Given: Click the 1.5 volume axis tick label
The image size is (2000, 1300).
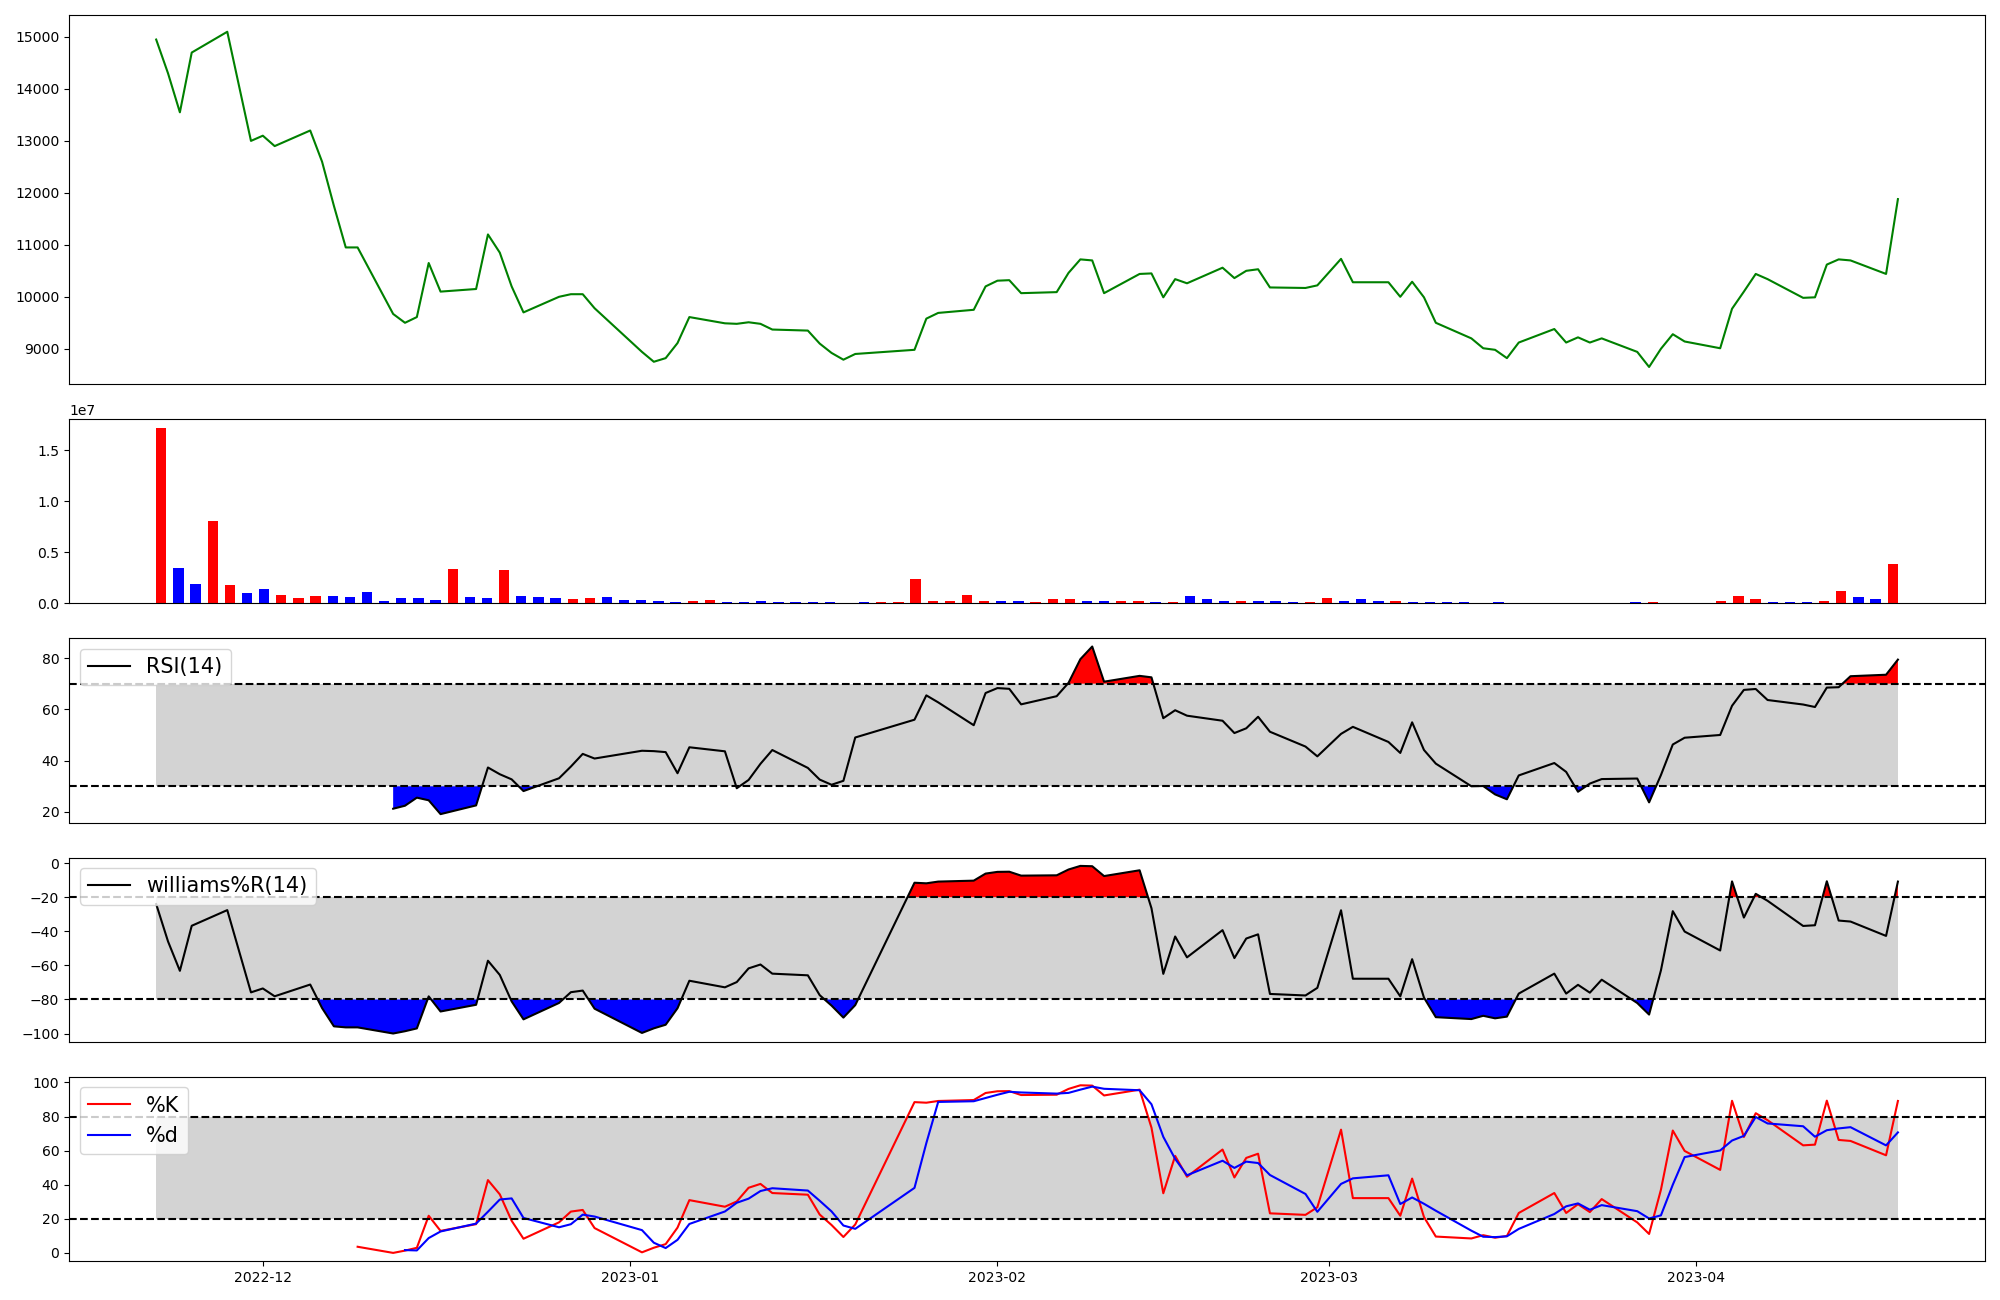Looking at the screenshot, I should pyautogui.click(x=49, y=451).
